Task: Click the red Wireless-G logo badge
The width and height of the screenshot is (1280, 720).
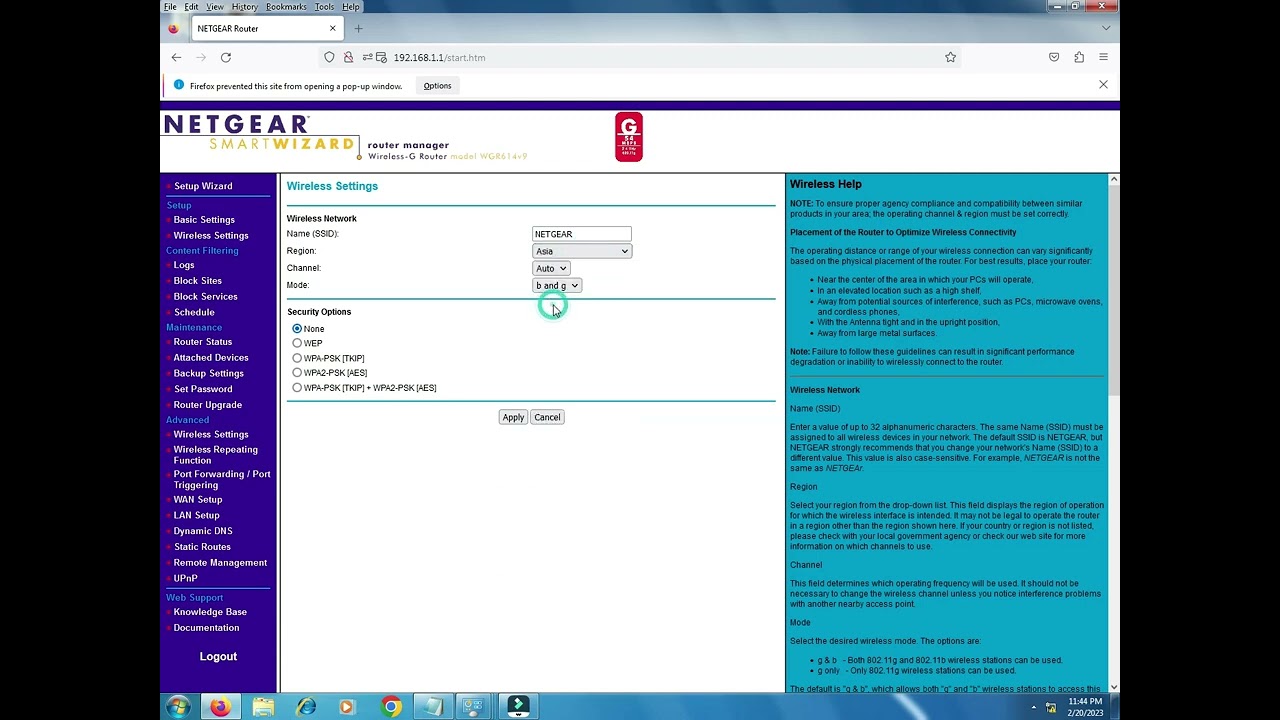Action: (629, 137)
